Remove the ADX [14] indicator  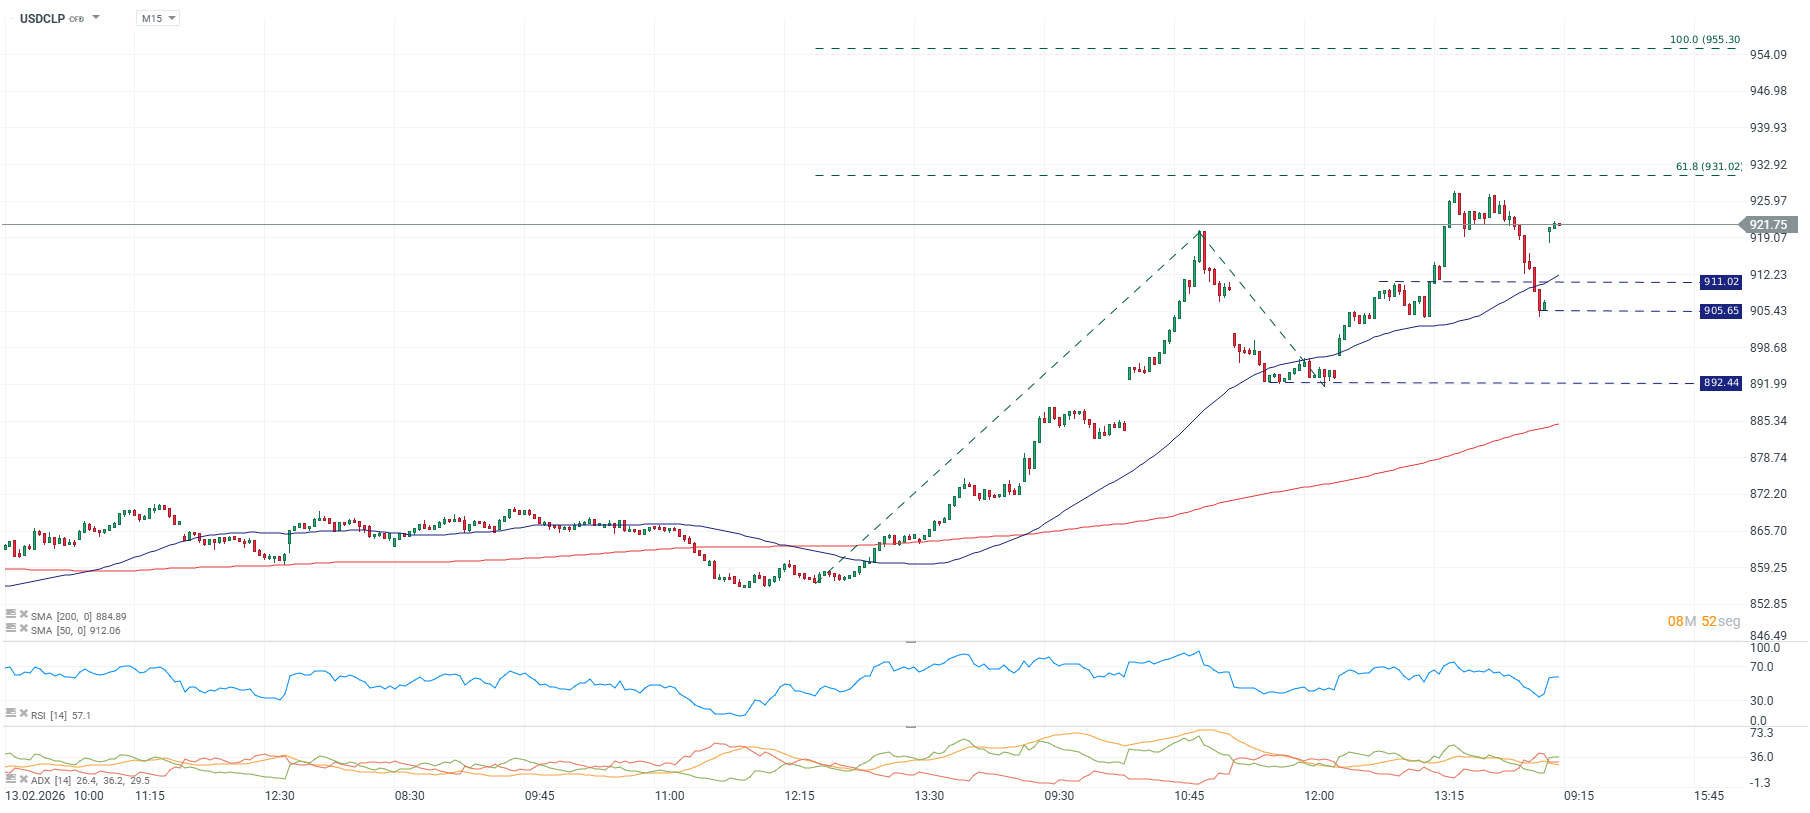pyautogui.click(x=23, y=778)
